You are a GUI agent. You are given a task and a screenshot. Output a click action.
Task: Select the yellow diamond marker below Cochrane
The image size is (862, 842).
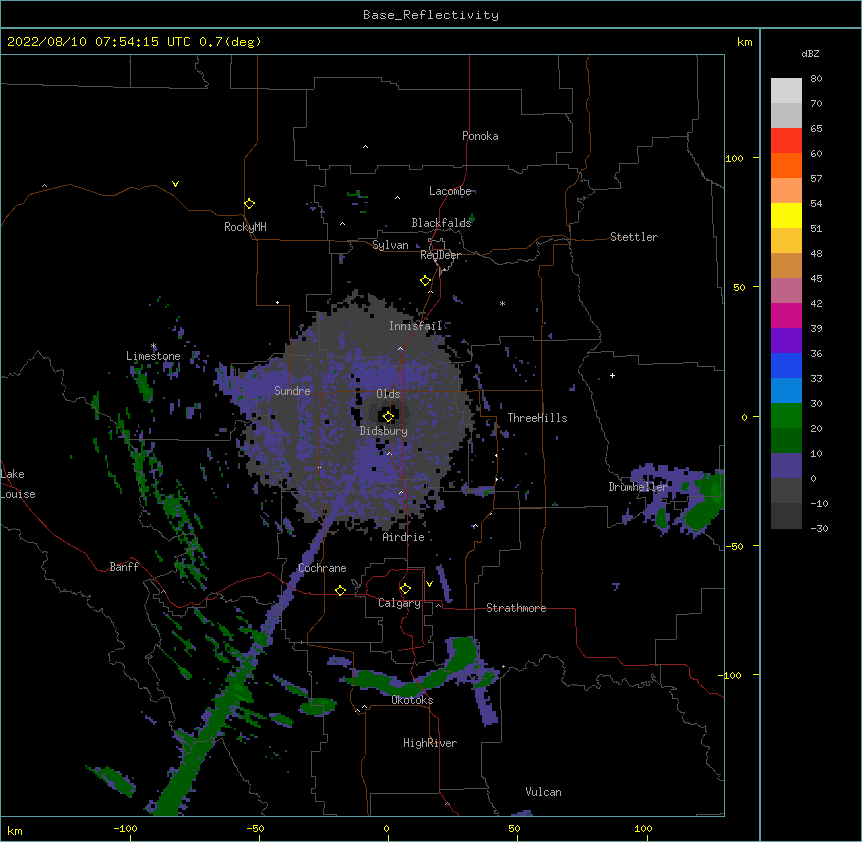340,590
